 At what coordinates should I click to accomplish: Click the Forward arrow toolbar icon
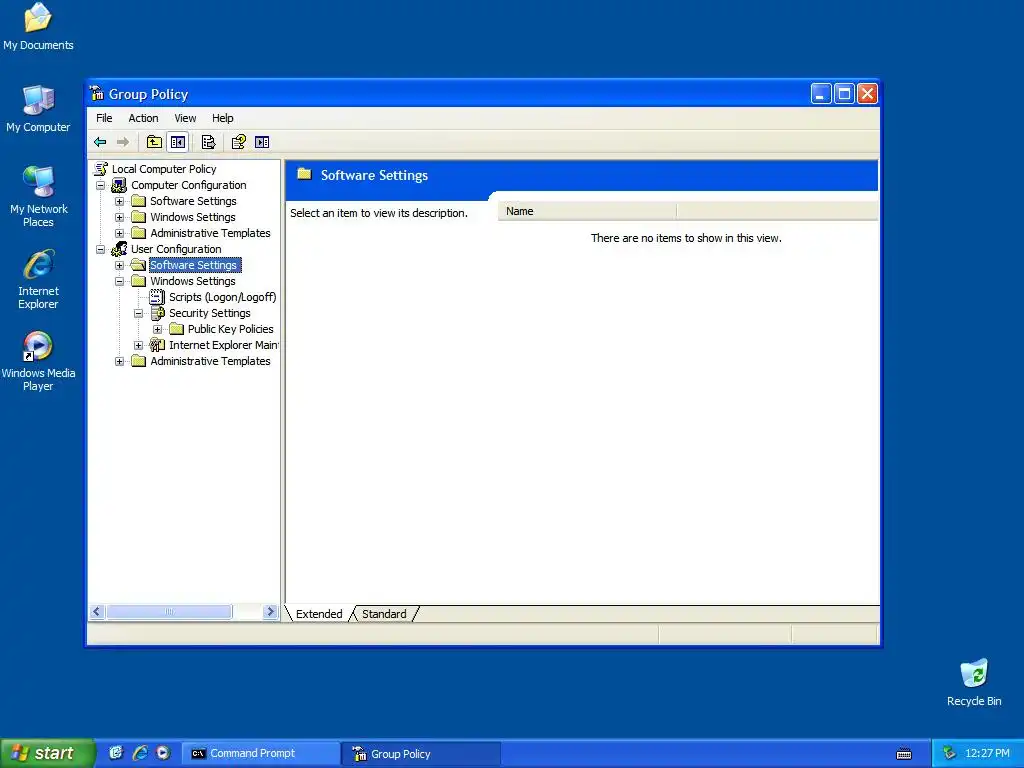(122, 142)
